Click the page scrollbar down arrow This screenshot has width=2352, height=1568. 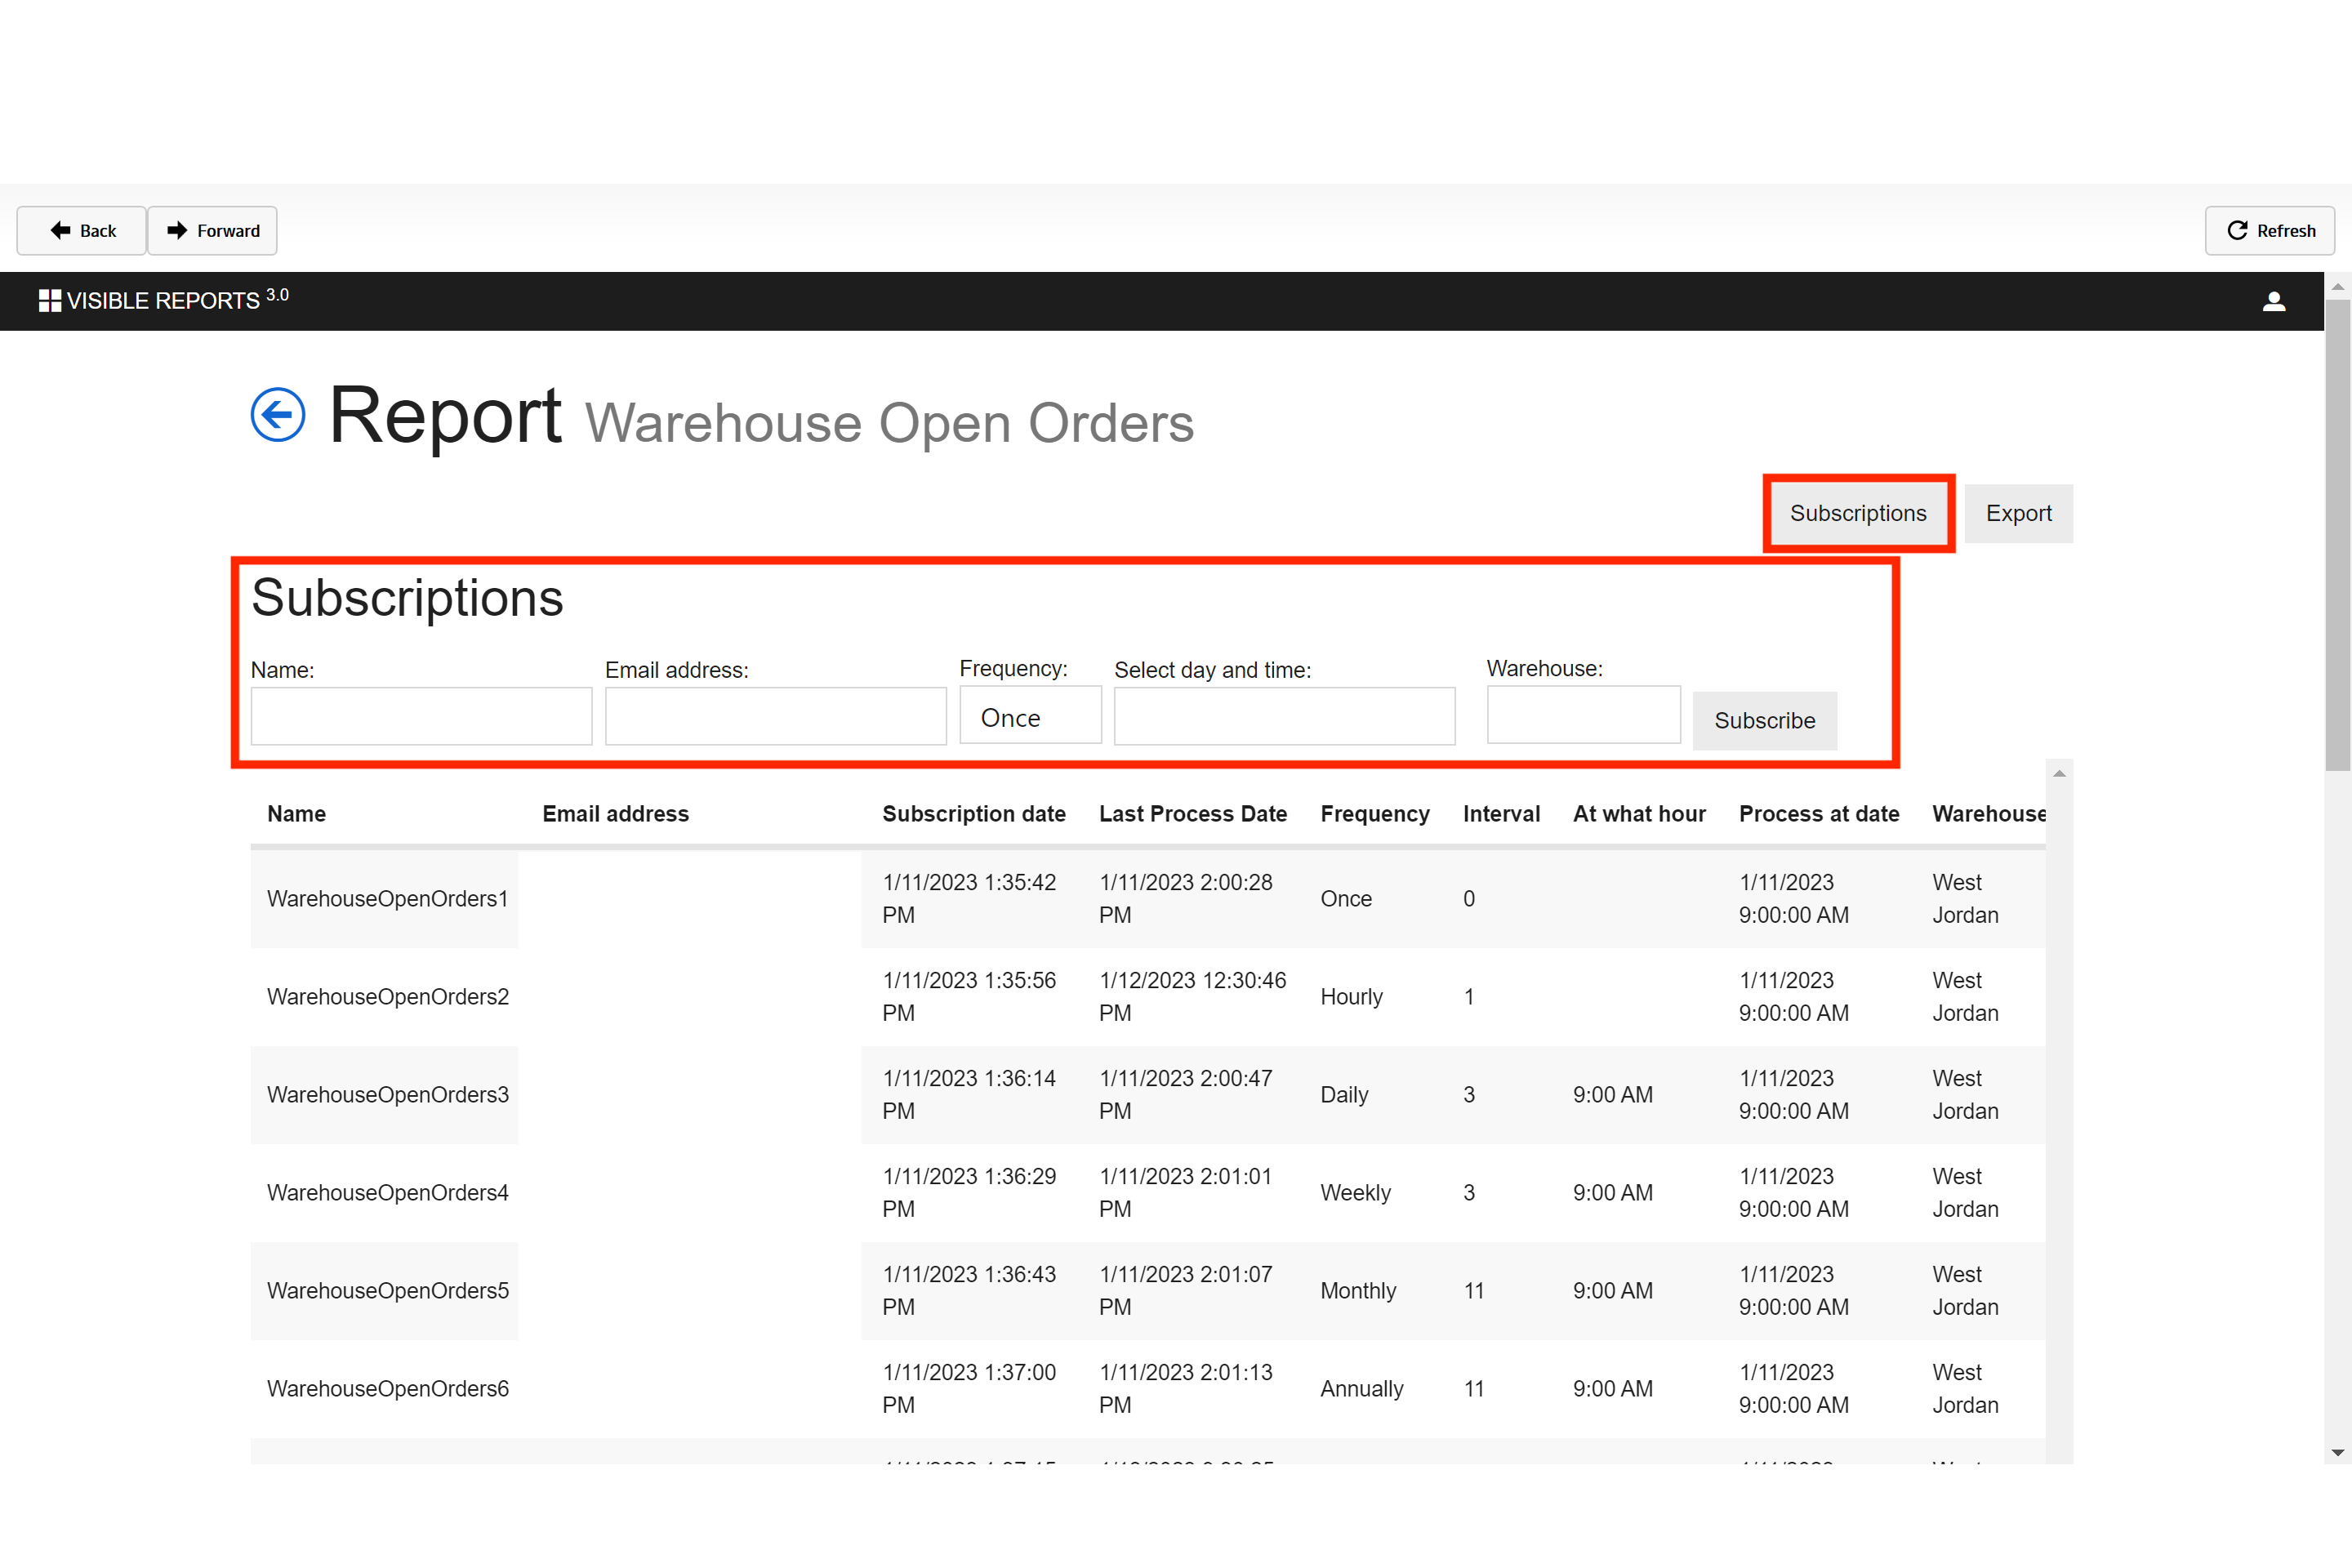(2338, 1453)
